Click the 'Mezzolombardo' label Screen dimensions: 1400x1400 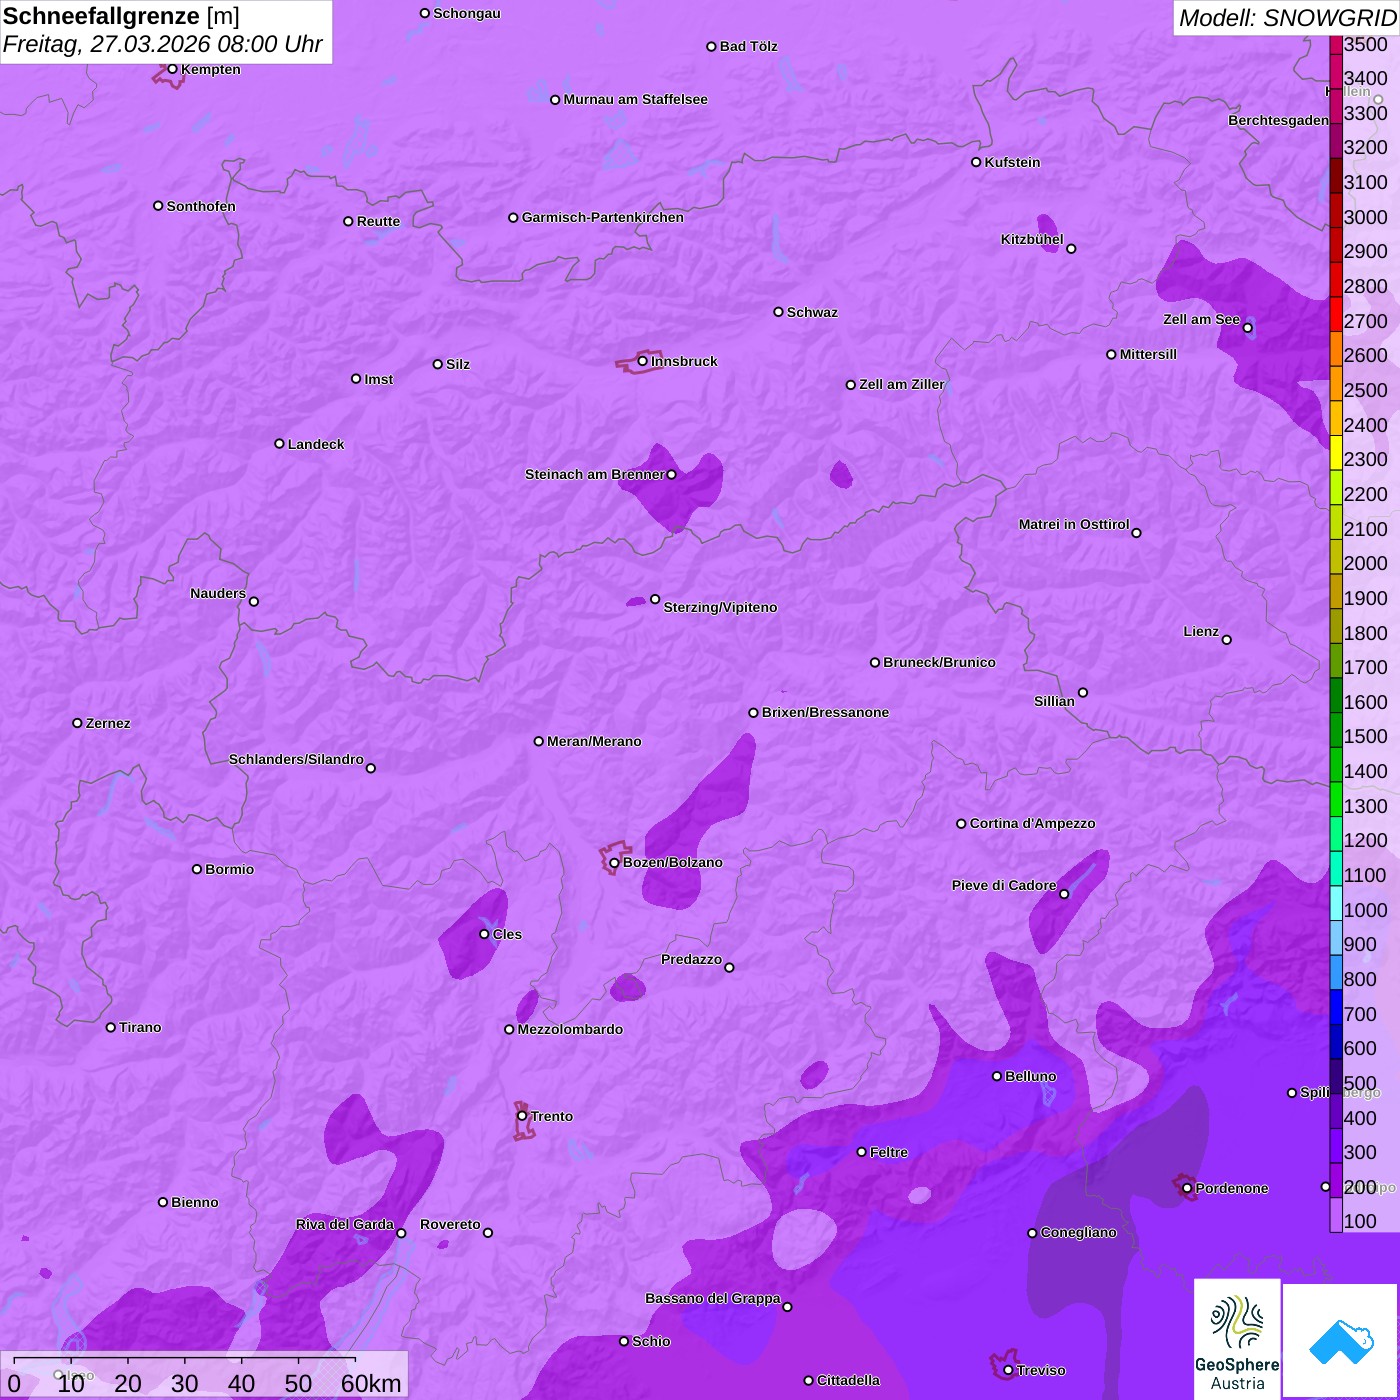(570, 1029)
